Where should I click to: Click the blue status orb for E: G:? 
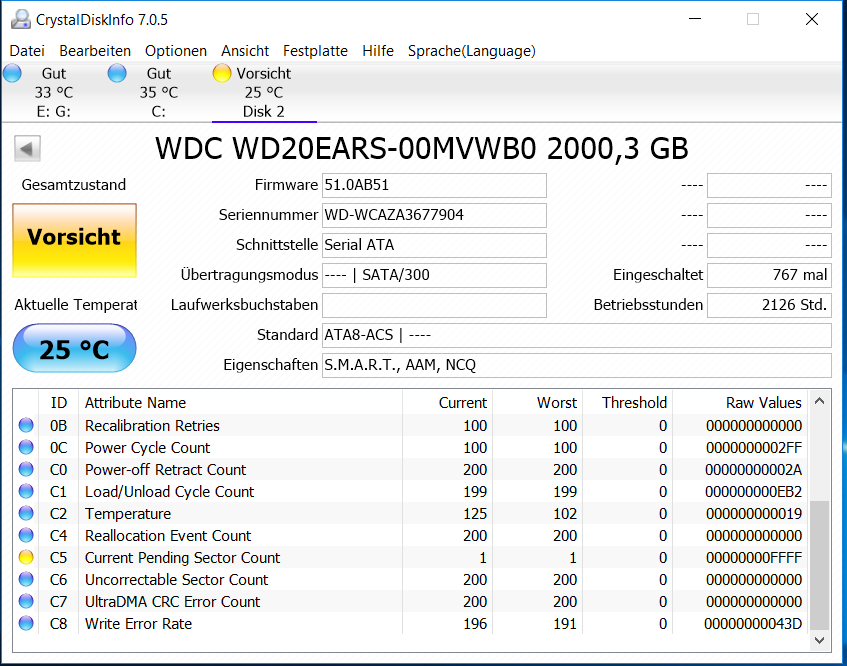tap(12, 73)
